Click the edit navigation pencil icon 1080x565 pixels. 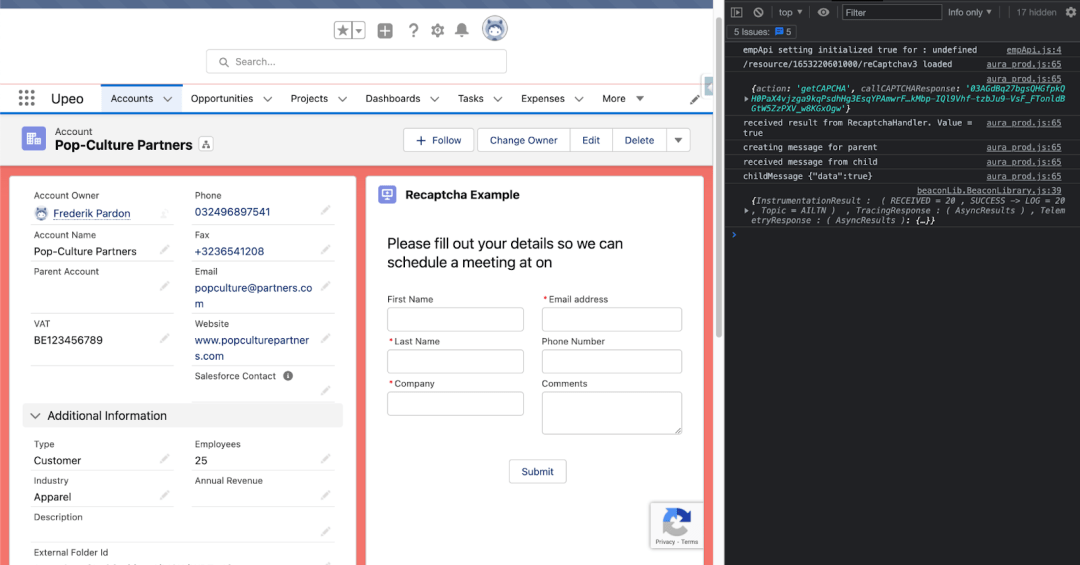tap(694, 99)
